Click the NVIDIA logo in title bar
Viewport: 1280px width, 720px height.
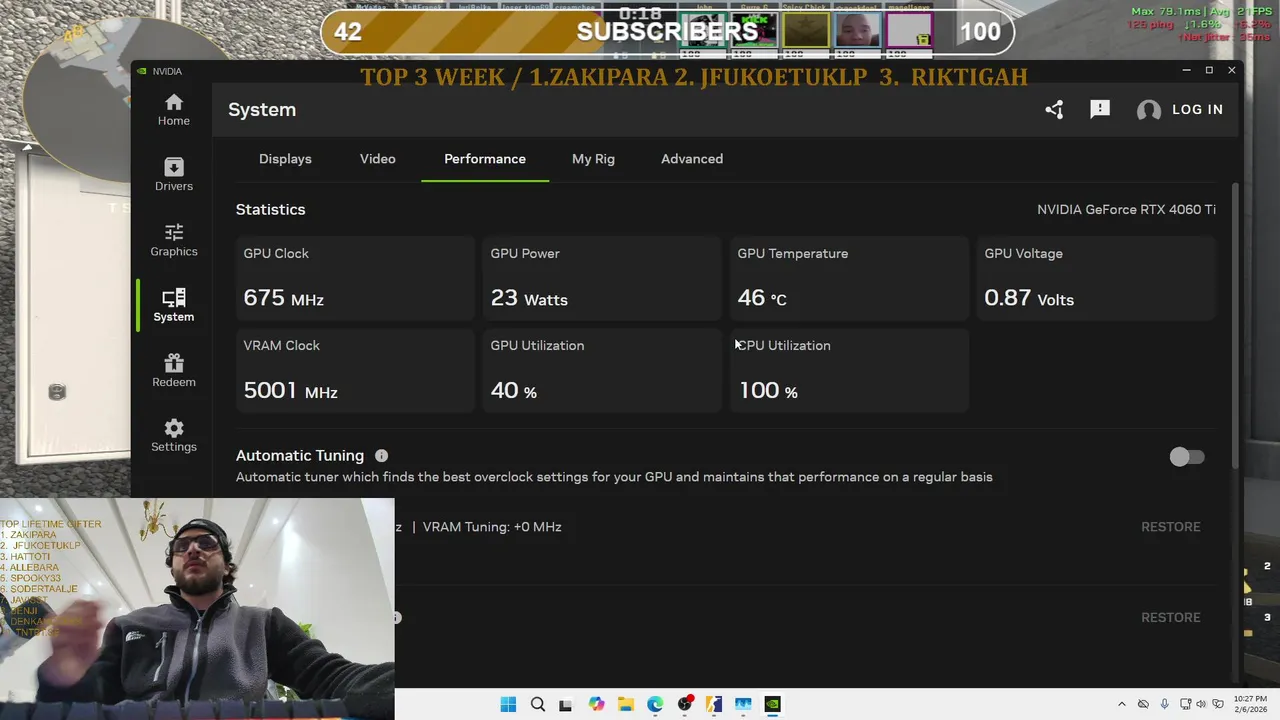(142, 71)
